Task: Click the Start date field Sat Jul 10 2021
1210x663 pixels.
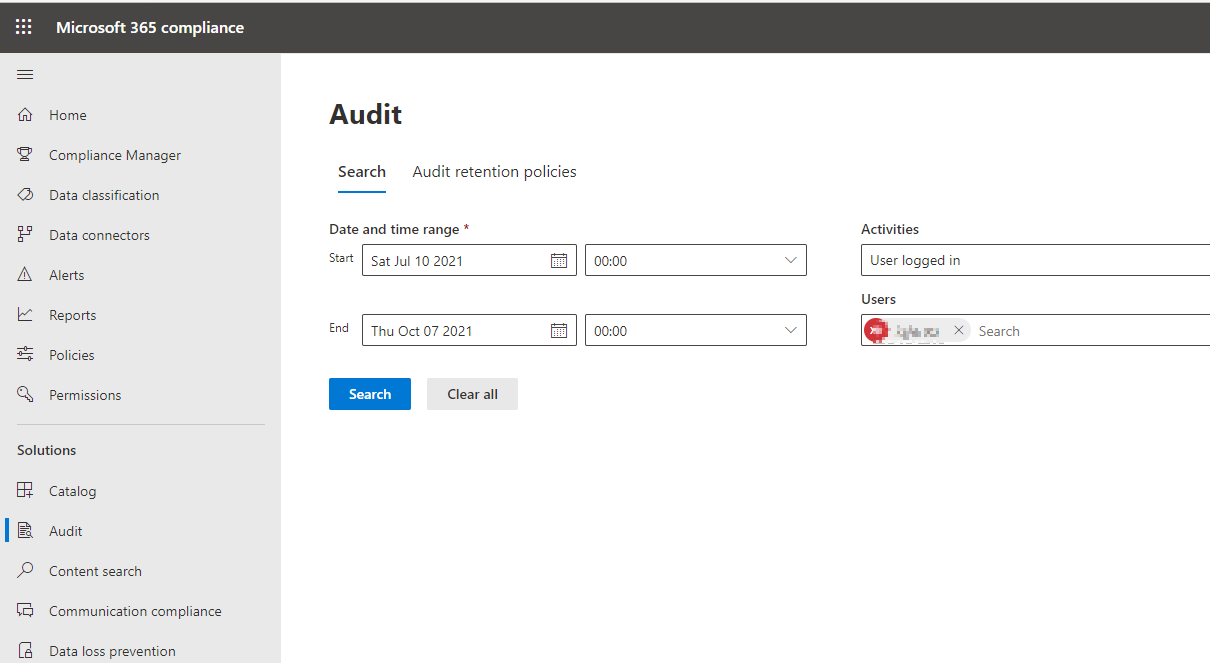Action: point(469,260)
